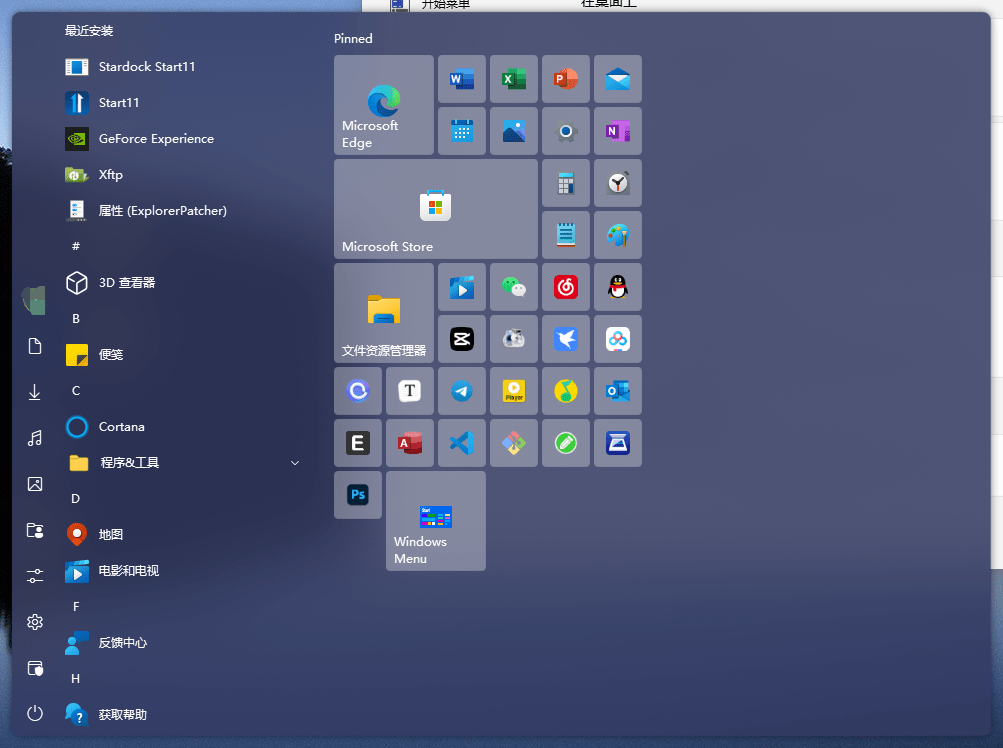The height and width of the screenshot is (748, 1003).
Task: Open the yellow Player tile
Action: point(514,391)
